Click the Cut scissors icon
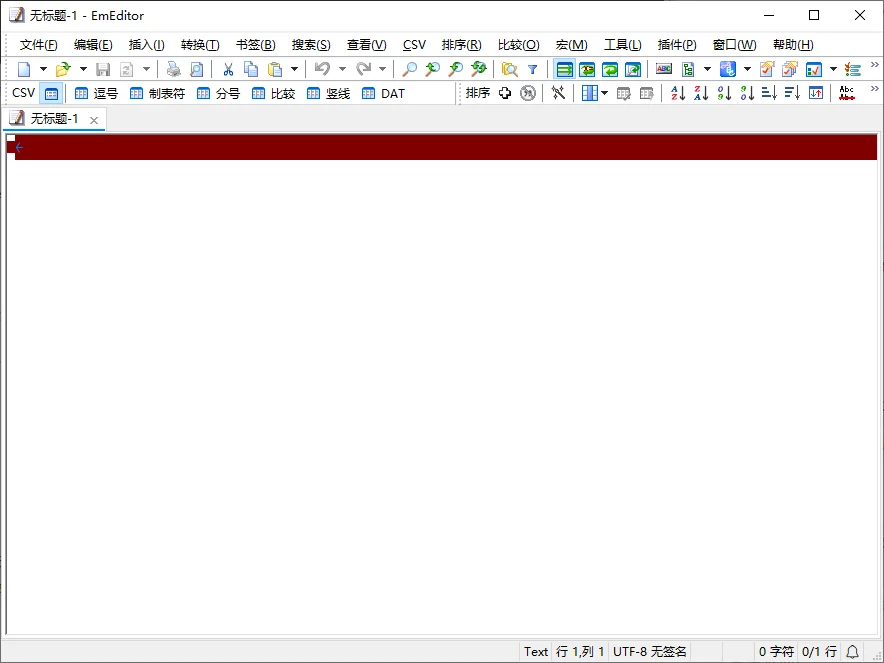 point(228,69)
